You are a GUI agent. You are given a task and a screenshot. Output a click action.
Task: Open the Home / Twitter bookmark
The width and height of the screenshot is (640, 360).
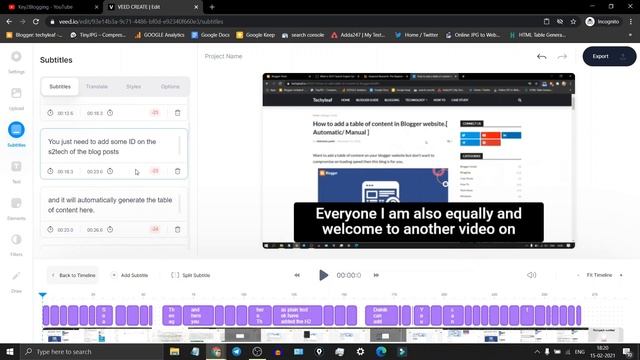click(x=416, y=35)
